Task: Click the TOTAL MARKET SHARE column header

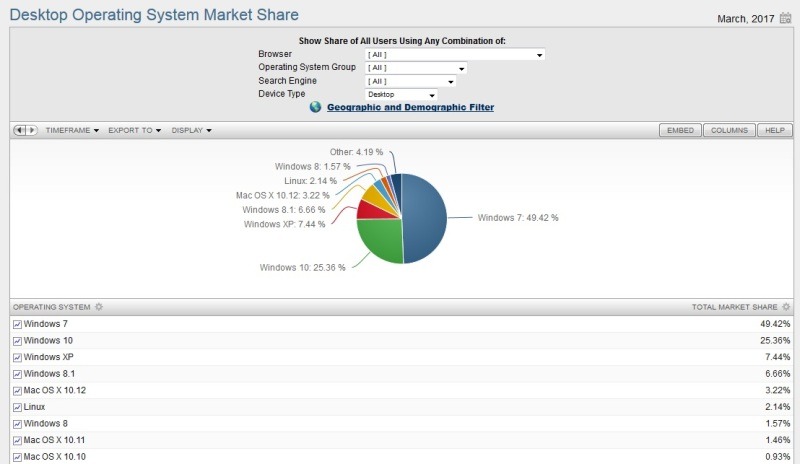Action: [734, 307]
